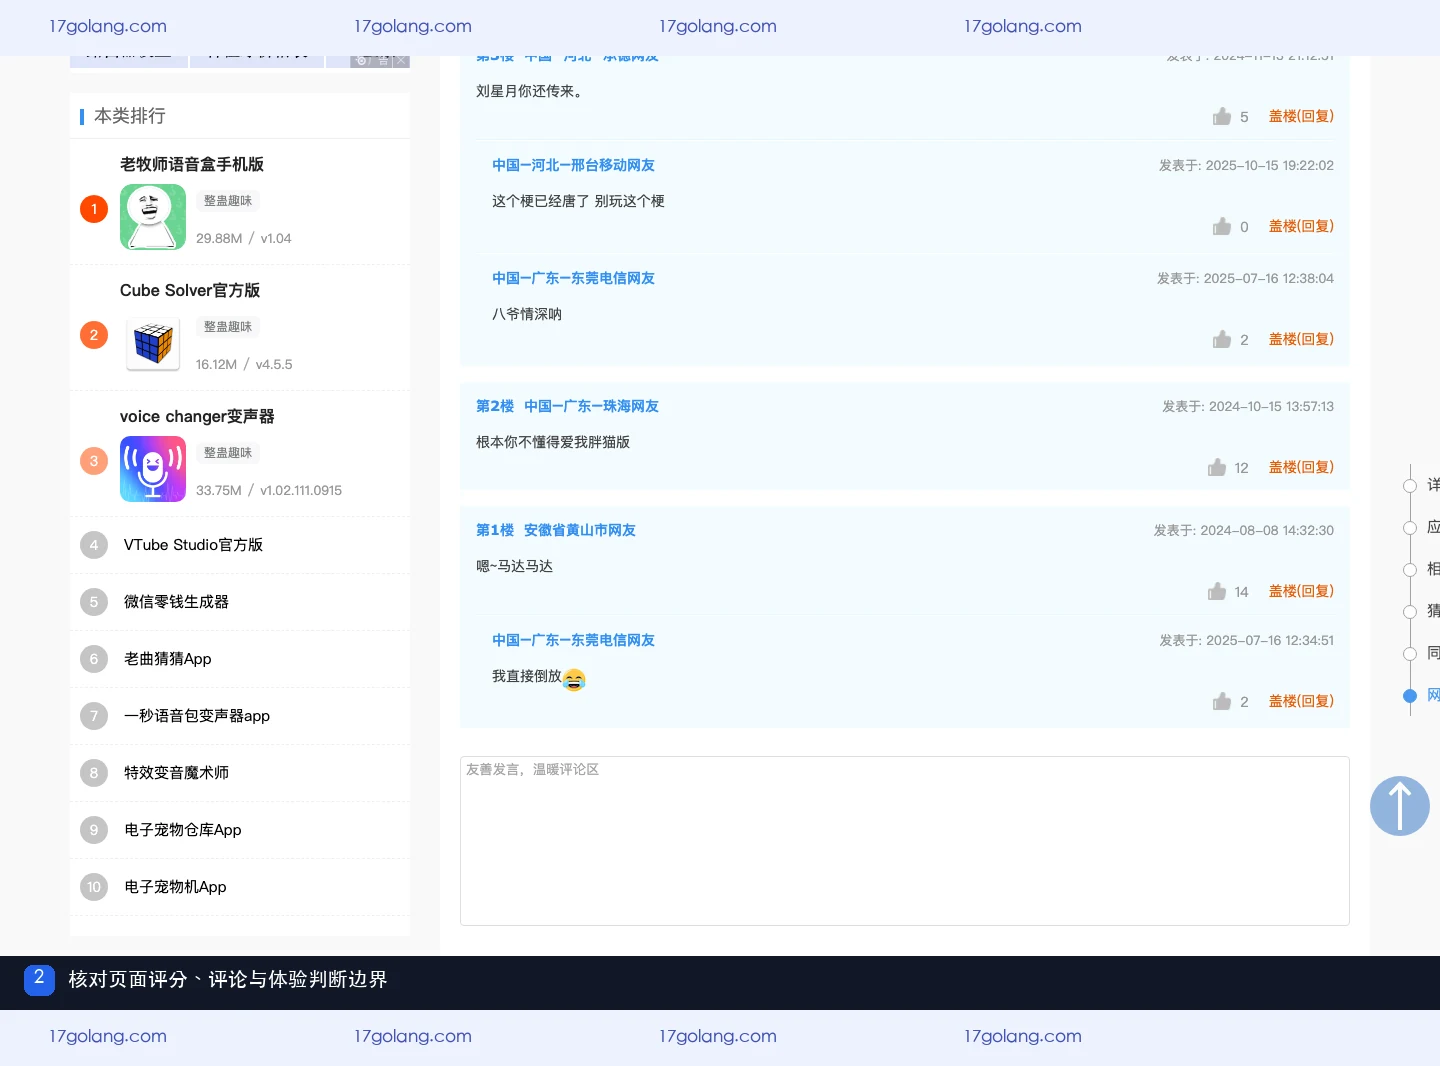Open 电子宠物机App ranking entry
The height and width of the screenshot is (1066, 1440).
coord(175,887)
